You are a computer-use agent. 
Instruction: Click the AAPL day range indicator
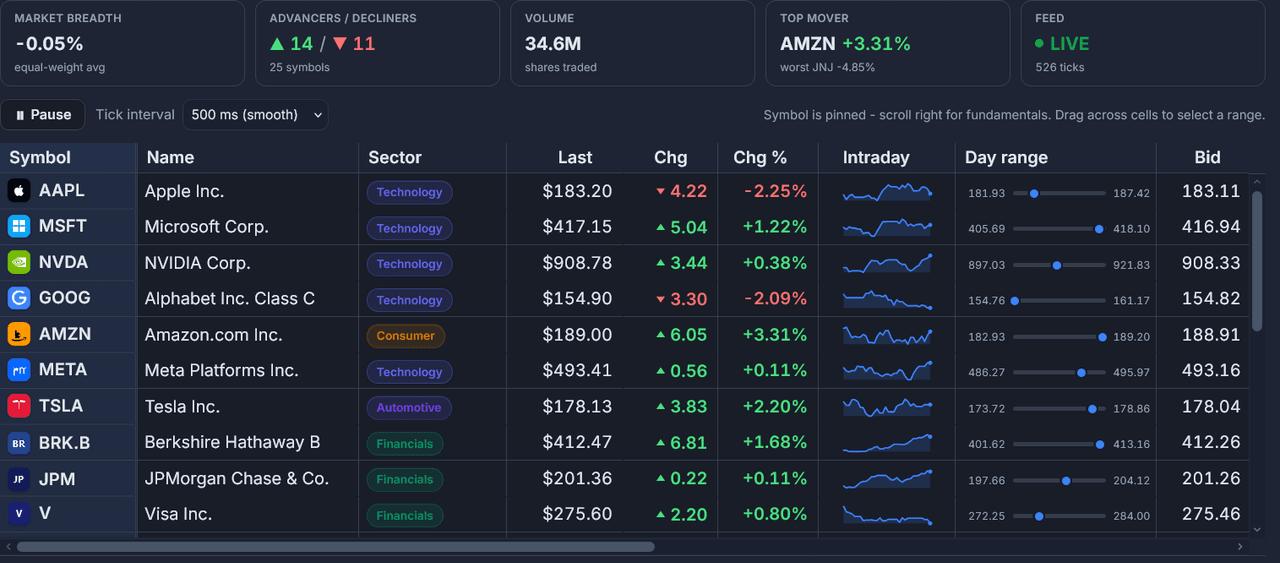coord(1059,193)
